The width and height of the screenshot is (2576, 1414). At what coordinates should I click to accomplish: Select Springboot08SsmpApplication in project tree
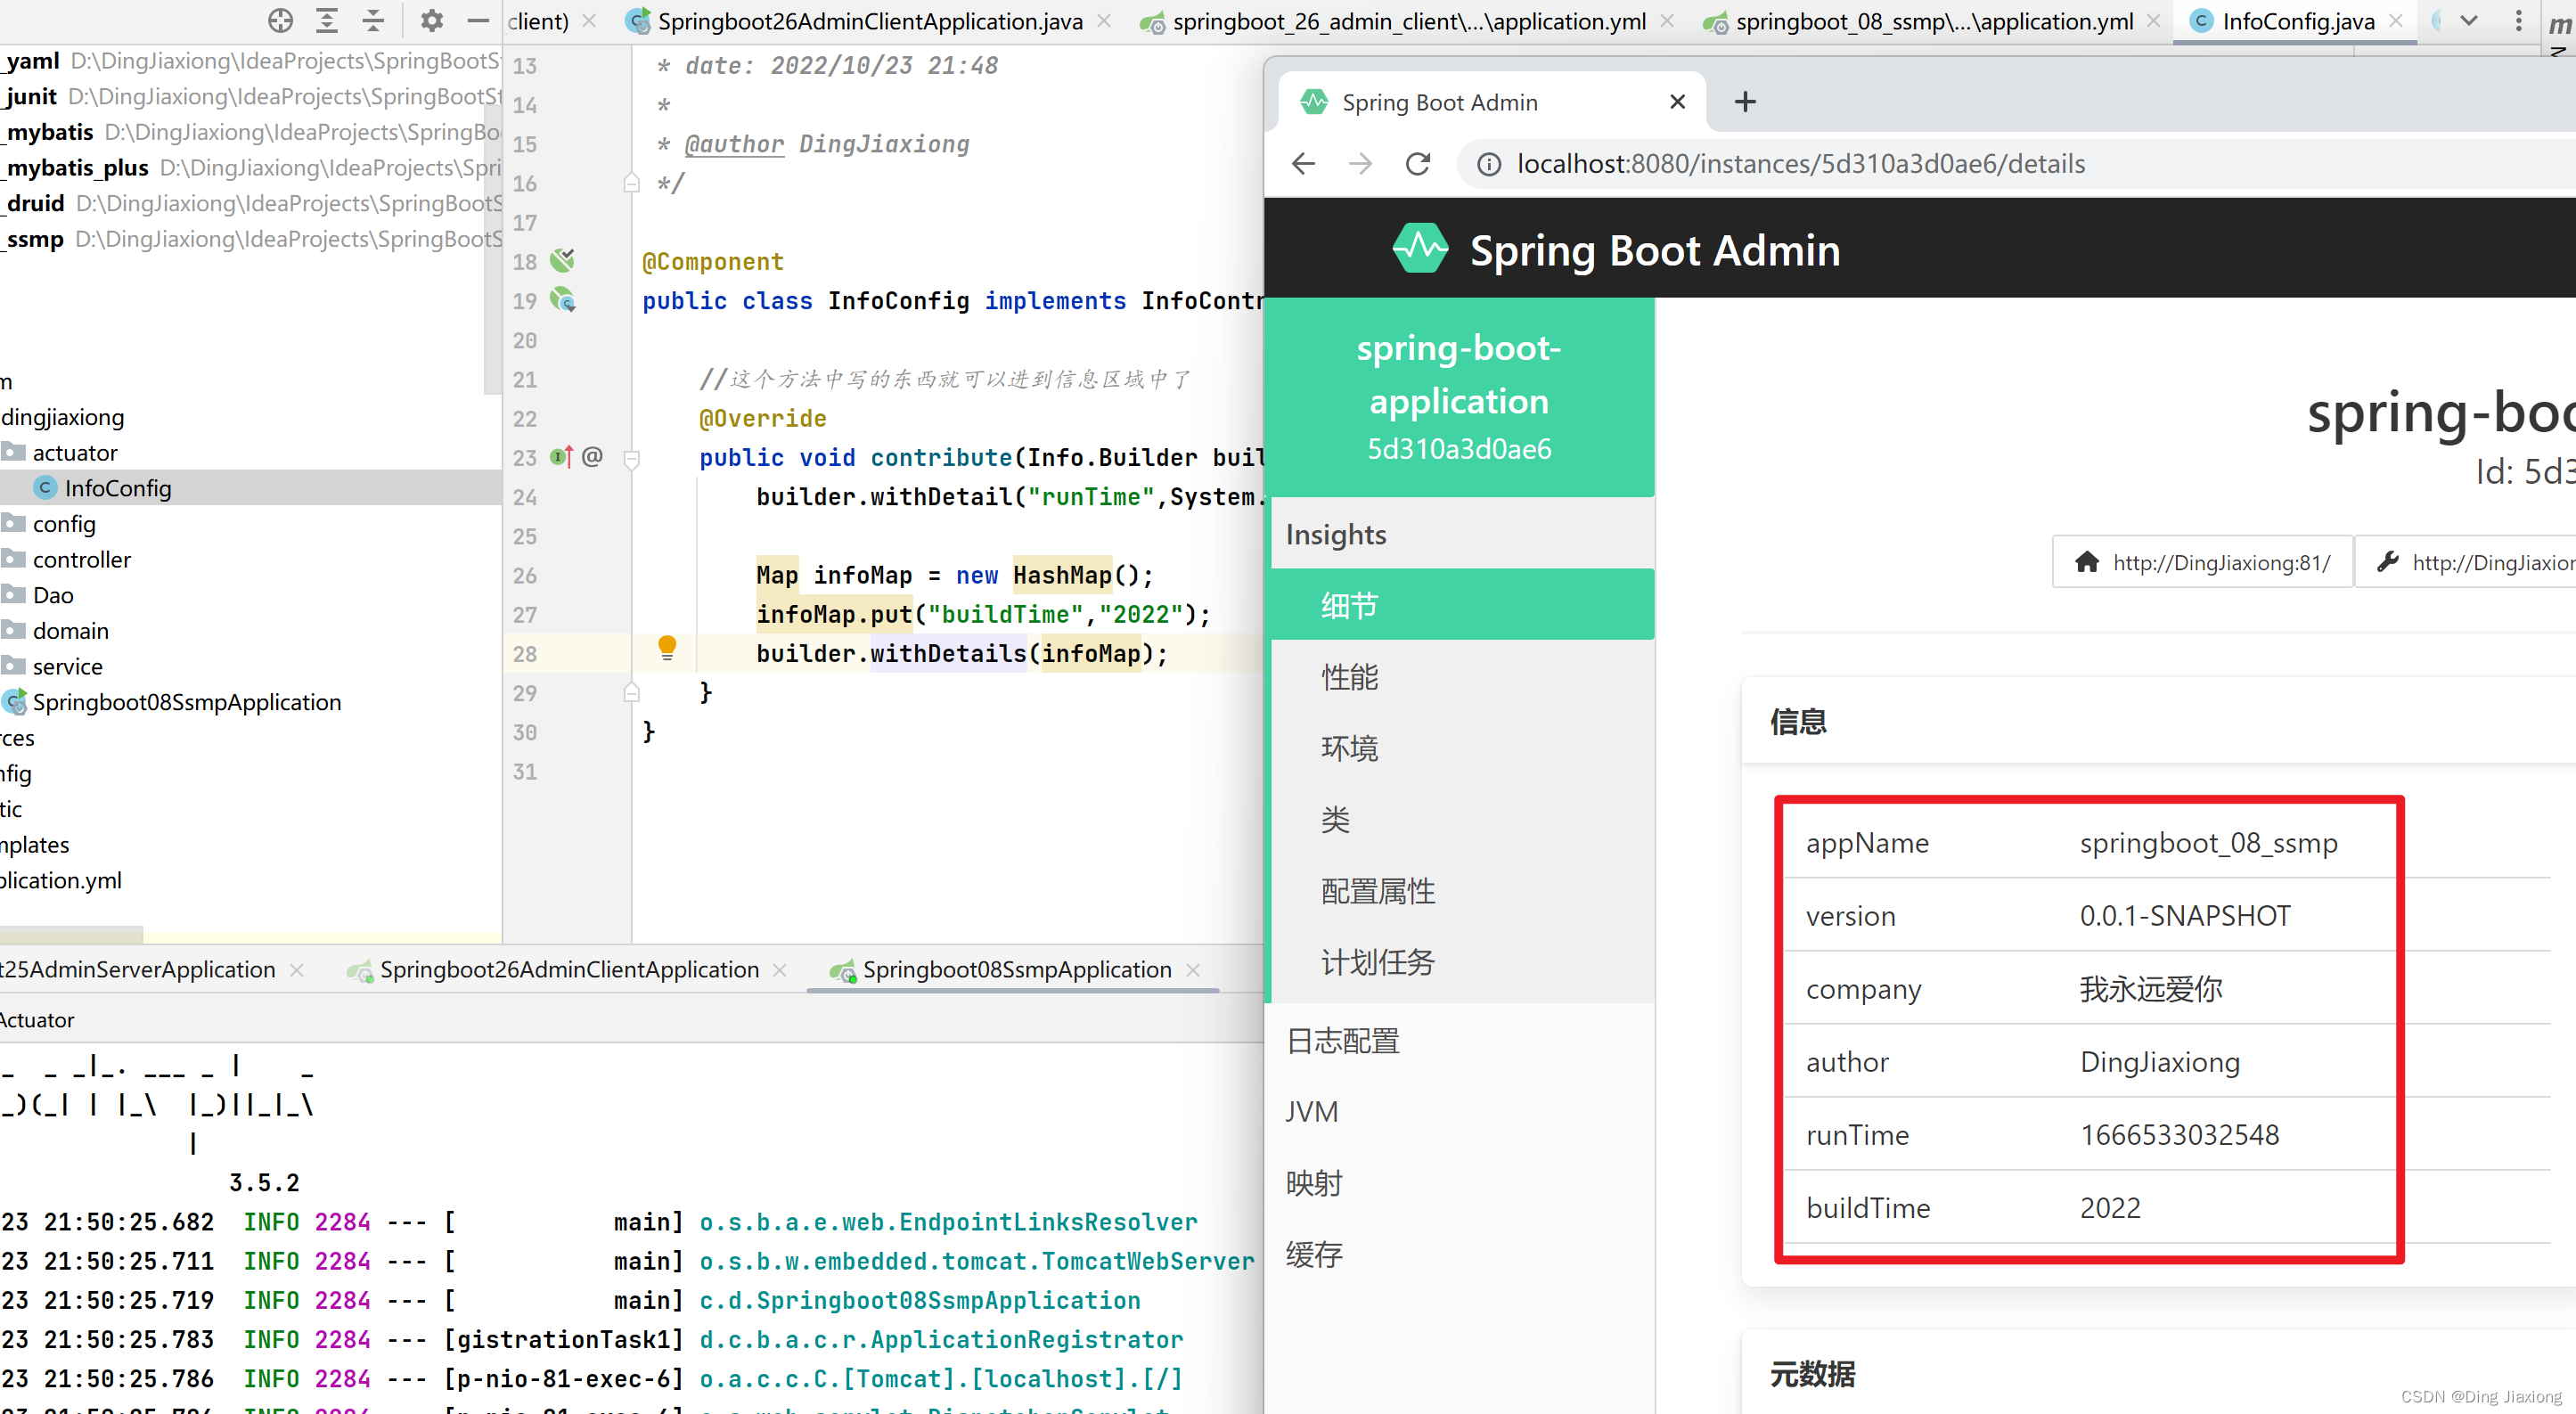[187, 702]
